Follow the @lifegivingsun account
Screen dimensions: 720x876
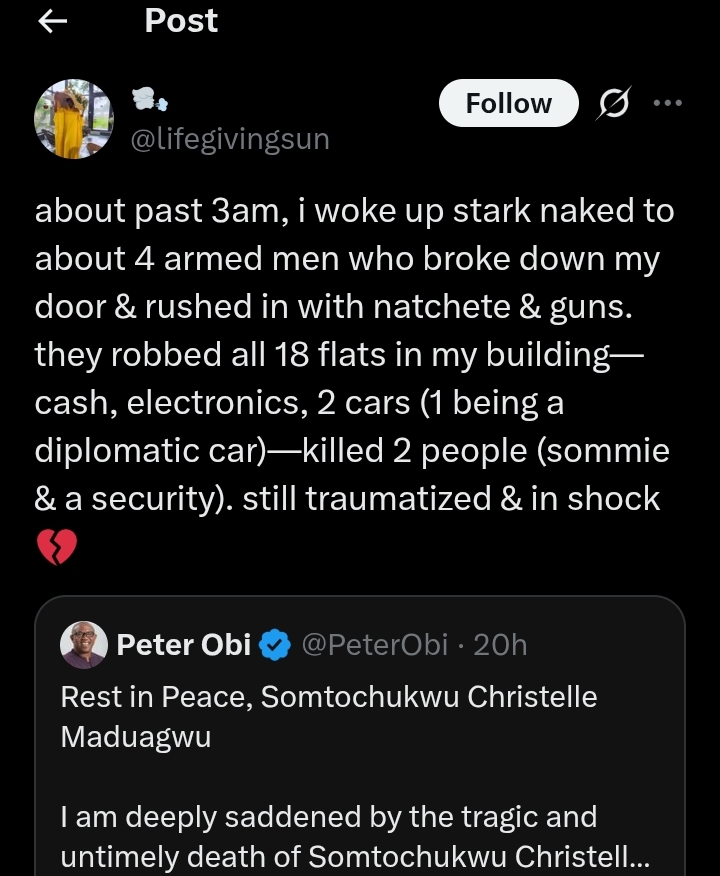click(x=509, y=103)
